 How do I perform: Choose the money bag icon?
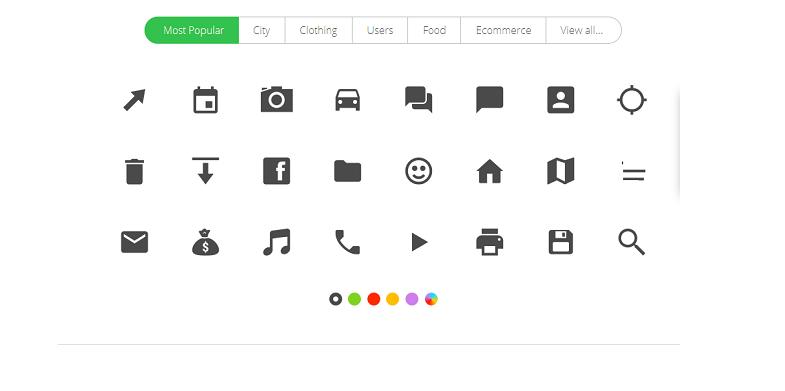(x=205, y=242)
